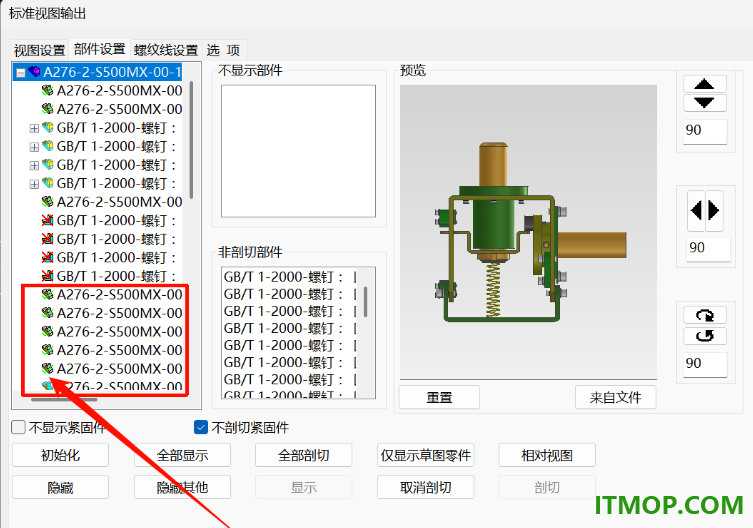Click inside the 不显示部件 list box
The height and width of the screenshot is (528, 753).
pos(298,151)
